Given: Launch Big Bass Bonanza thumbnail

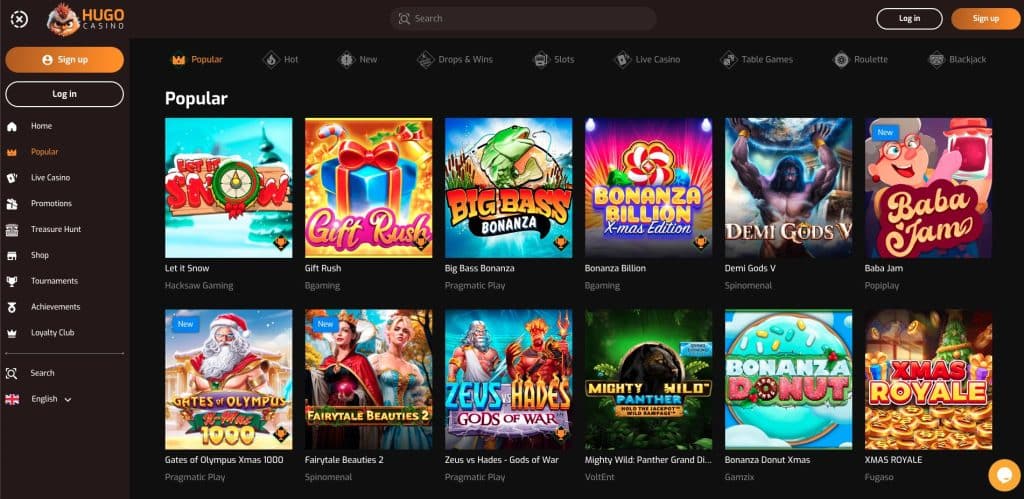Looking at the screenshot, I should coord(508,188).
